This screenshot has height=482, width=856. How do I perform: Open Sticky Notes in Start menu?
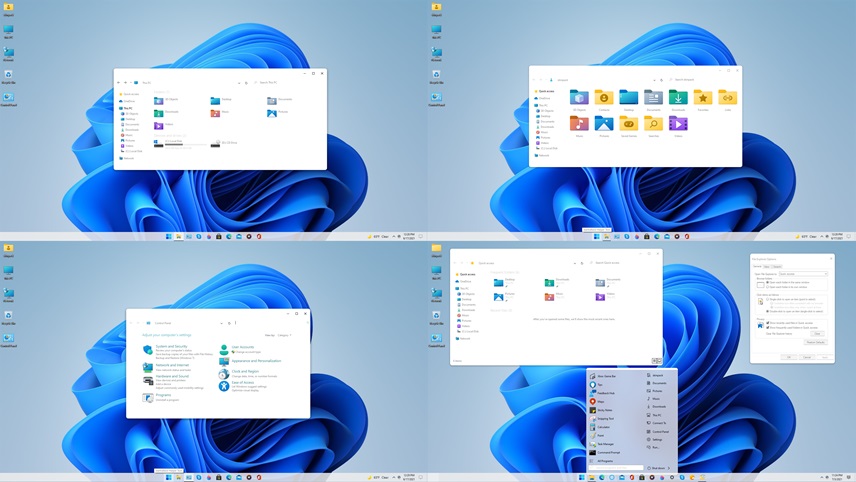pyautogui.click(x=601, y=410)
